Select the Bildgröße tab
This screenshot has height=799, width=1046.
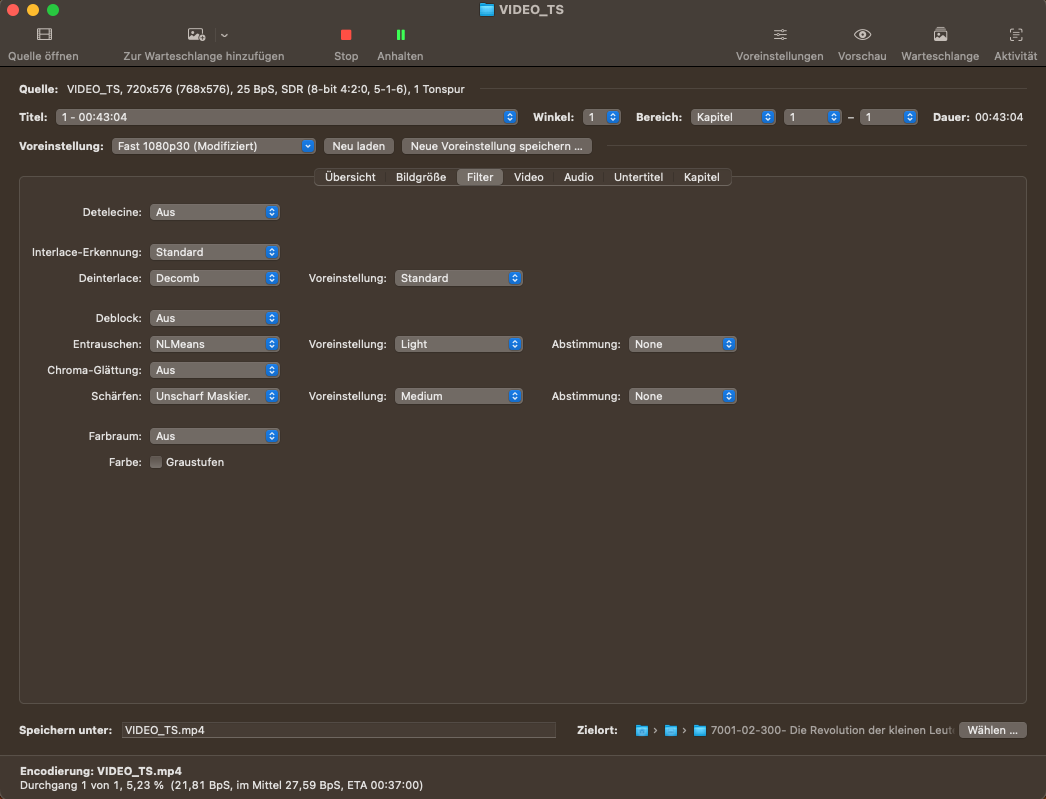pyautogui.click(x=421, y=177)
